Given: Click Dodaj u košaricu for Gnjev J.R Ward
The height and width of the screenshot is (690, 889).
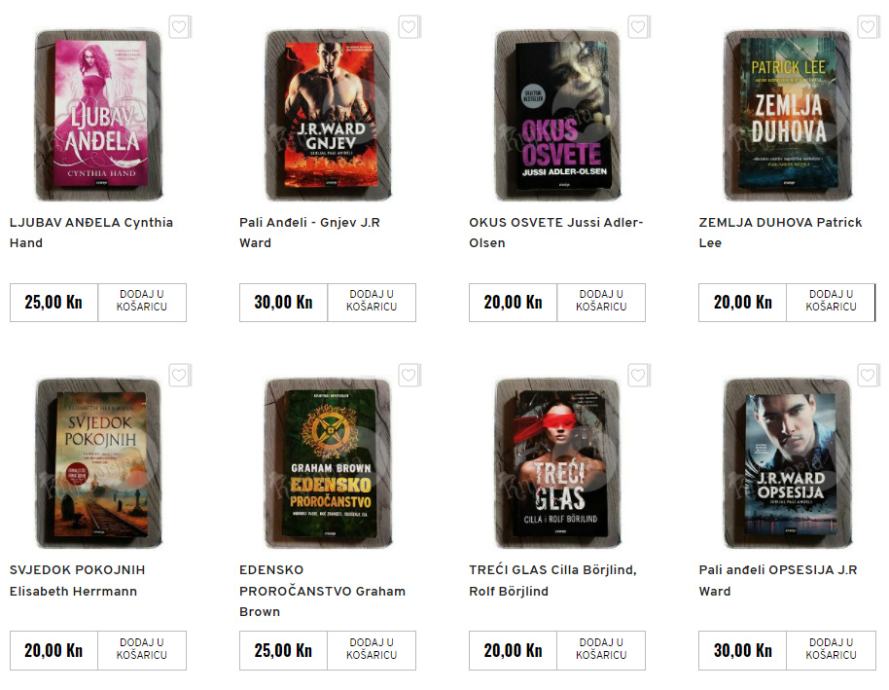Looking at the screenshot, I should [371, 302].
